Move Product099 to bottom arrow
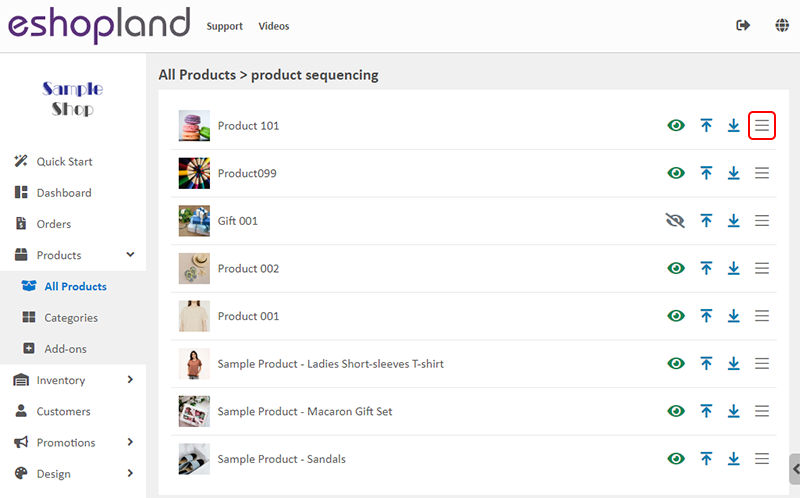Screen dimensions: 800x498 (x=734, y=173)
